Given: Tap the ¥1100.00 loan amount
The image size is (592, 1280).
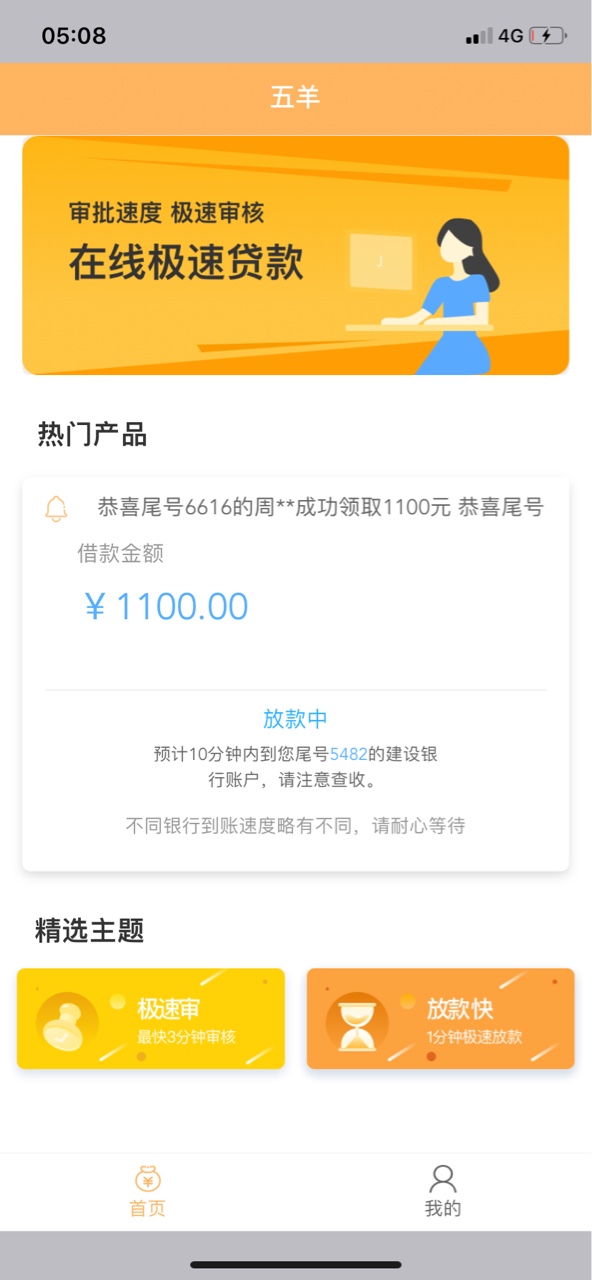Looking at the screenshot, I should pos(166,606).
